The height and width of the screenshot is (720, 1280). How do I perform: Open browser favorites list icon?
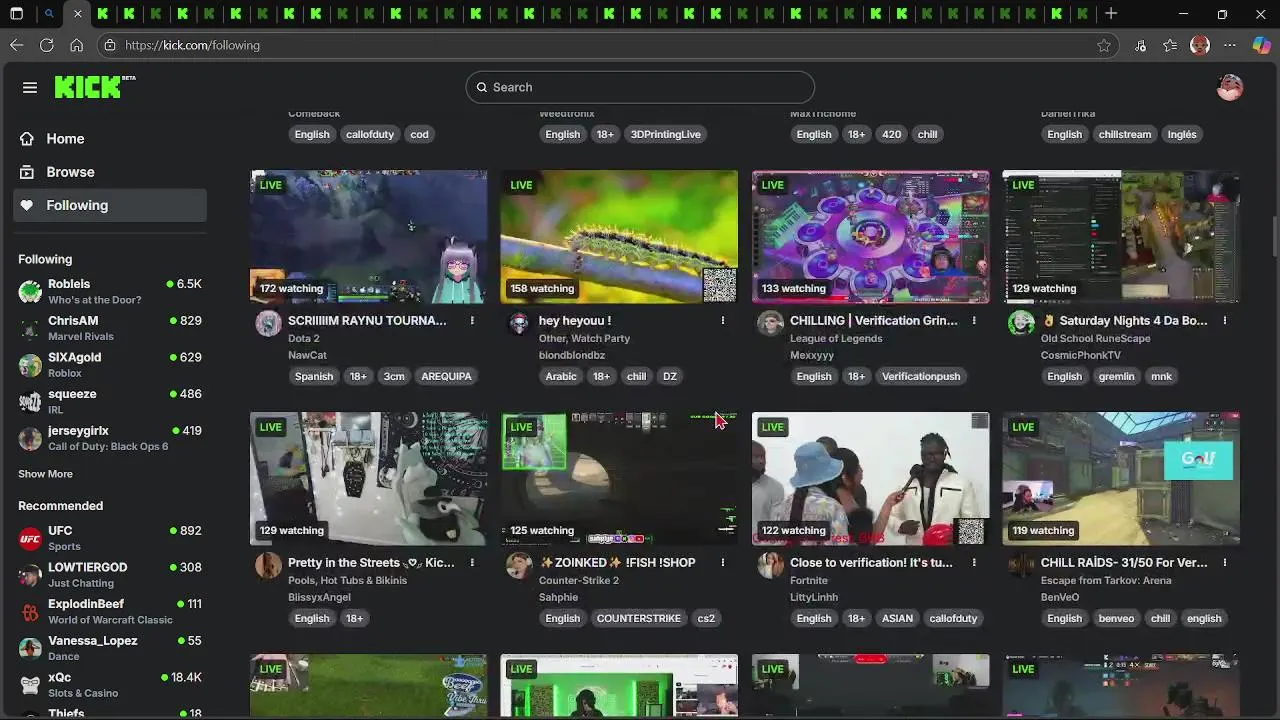coord(1170,45)
